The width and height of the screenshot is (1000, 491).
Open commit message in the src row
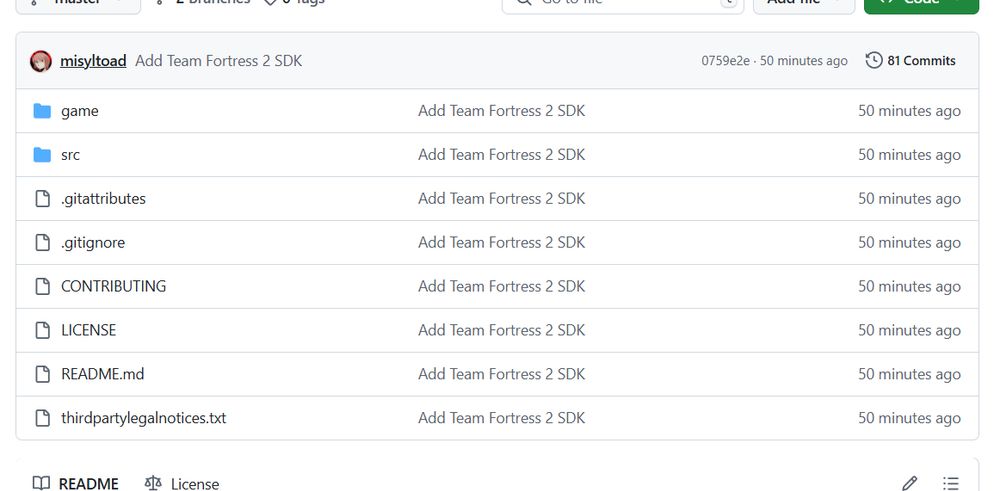(501, 155)
